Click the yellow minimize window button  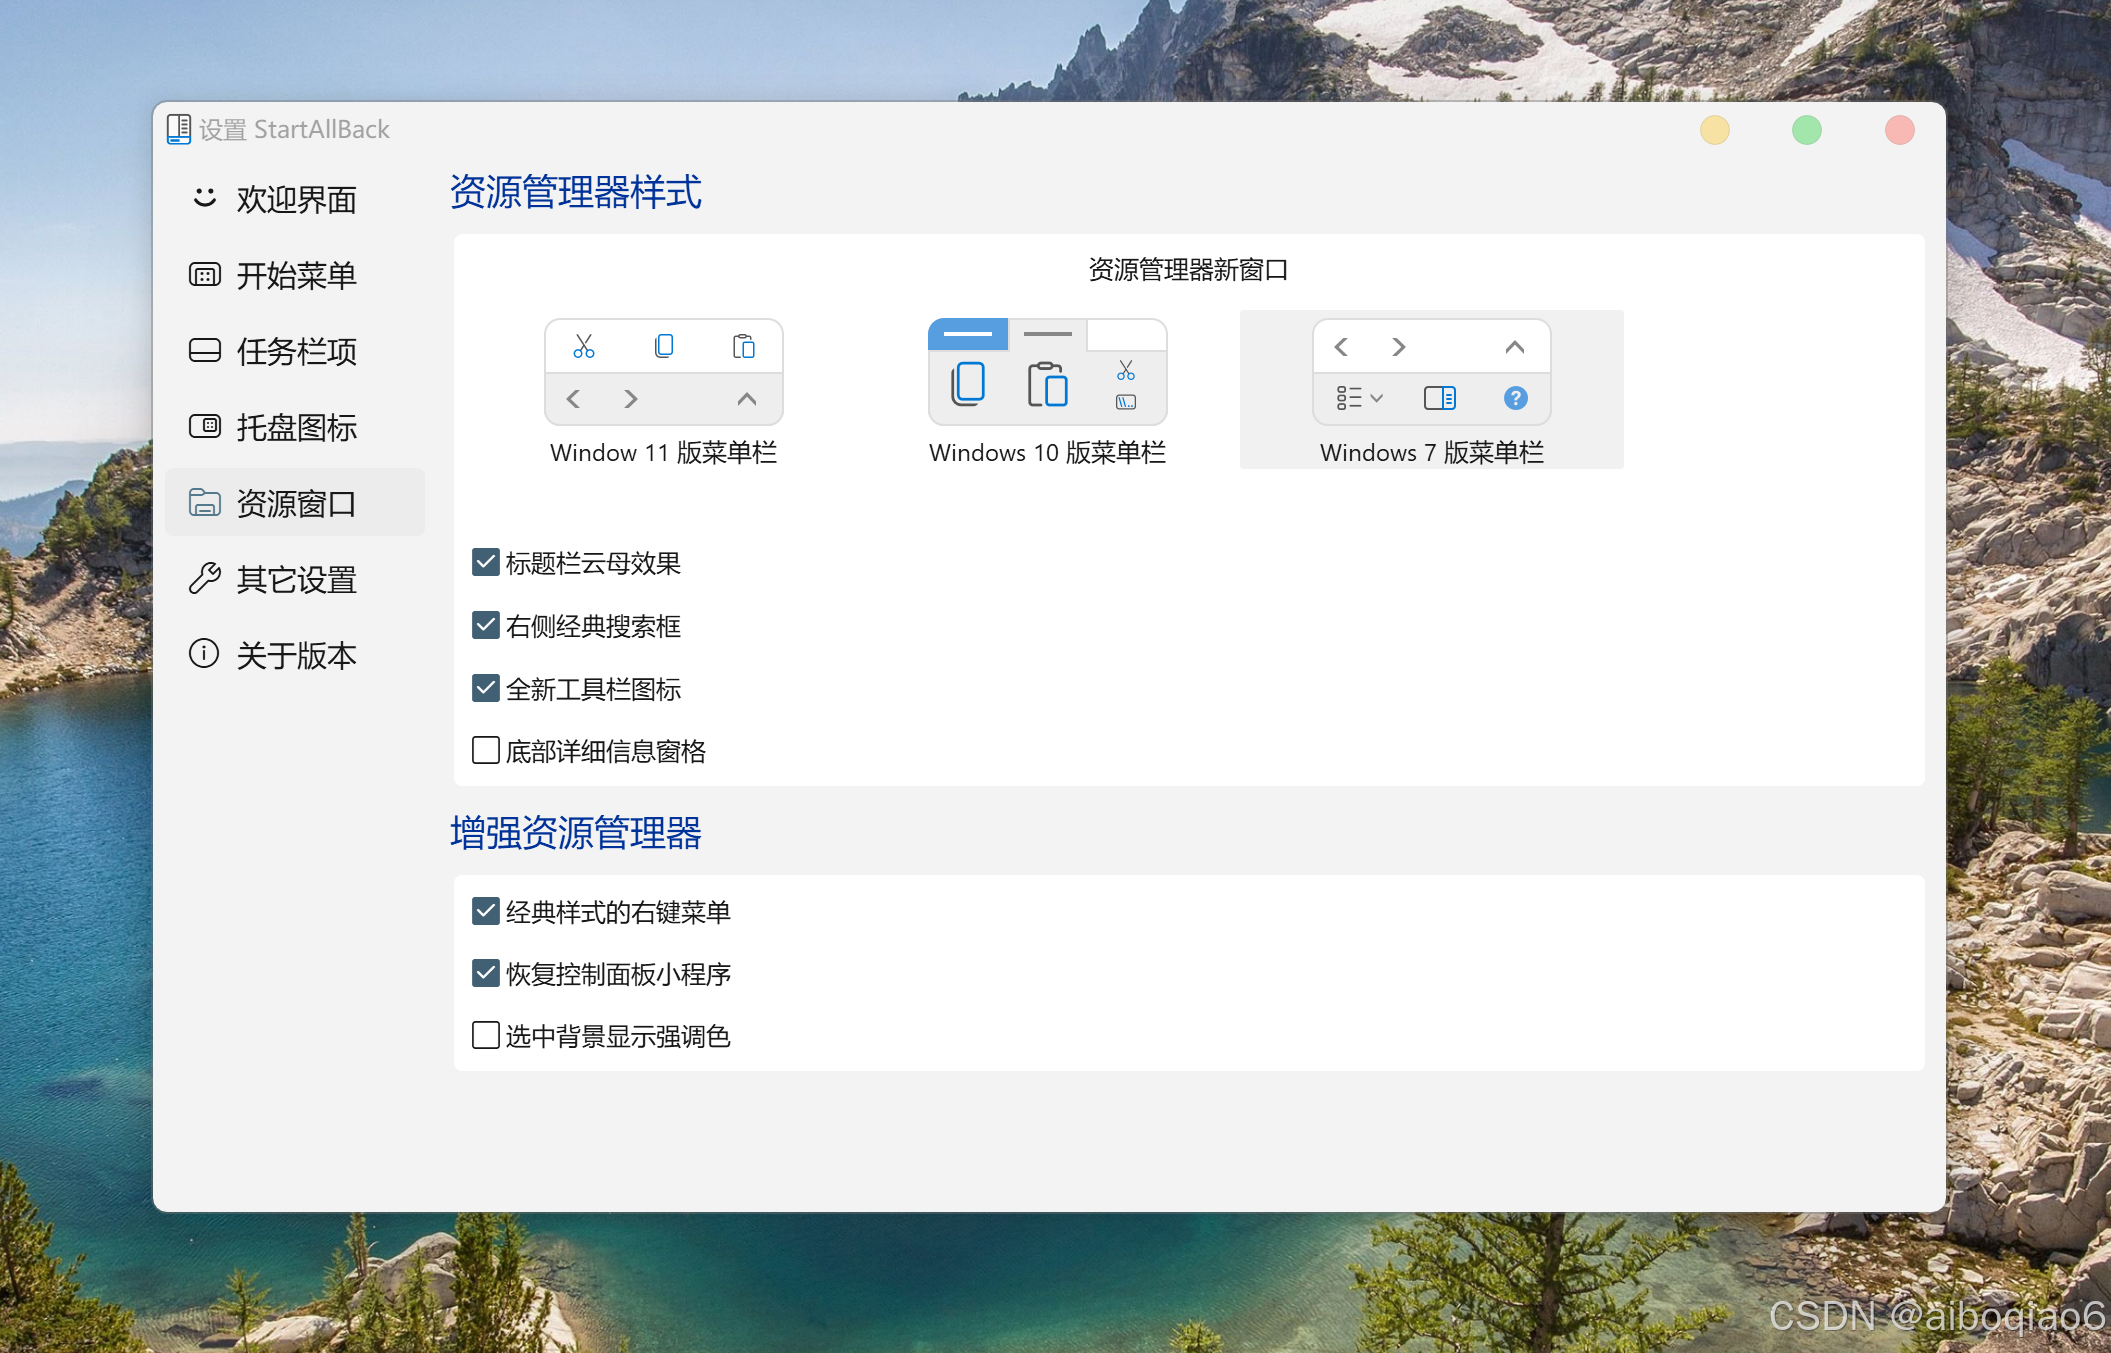(1715, 130)
